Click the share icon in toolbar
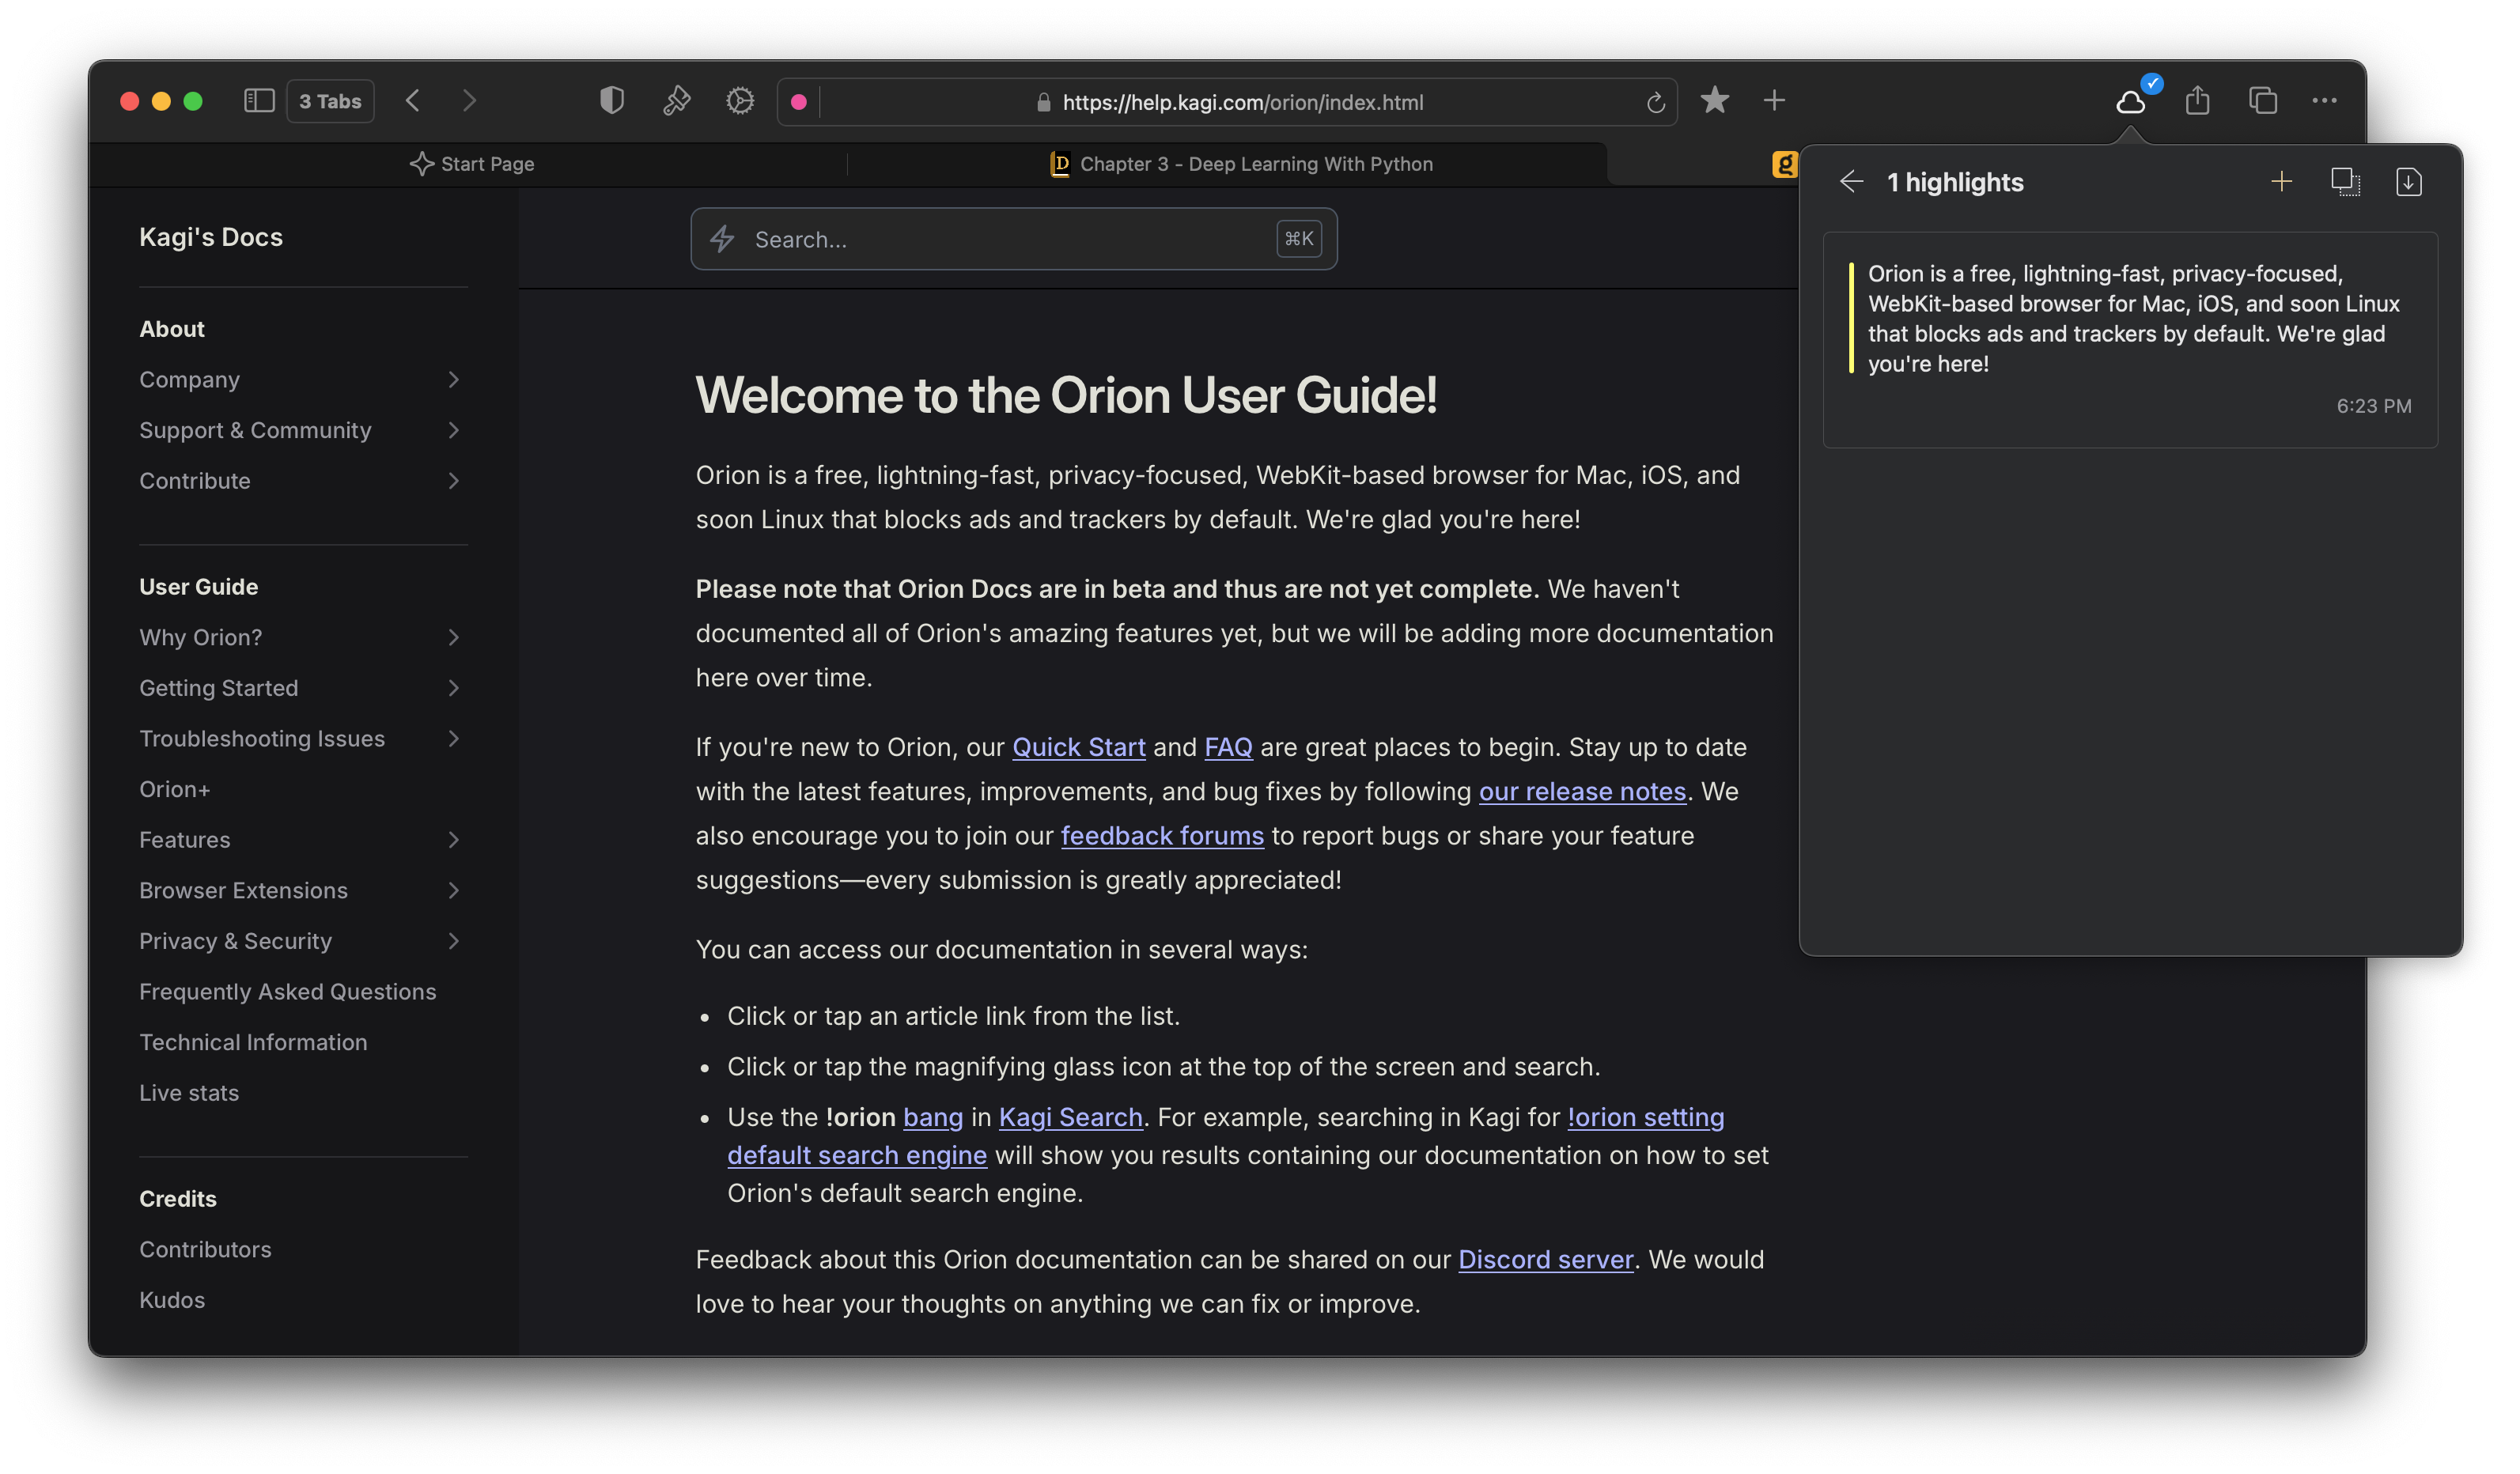2520x1474 pixels. point(2198,101)
